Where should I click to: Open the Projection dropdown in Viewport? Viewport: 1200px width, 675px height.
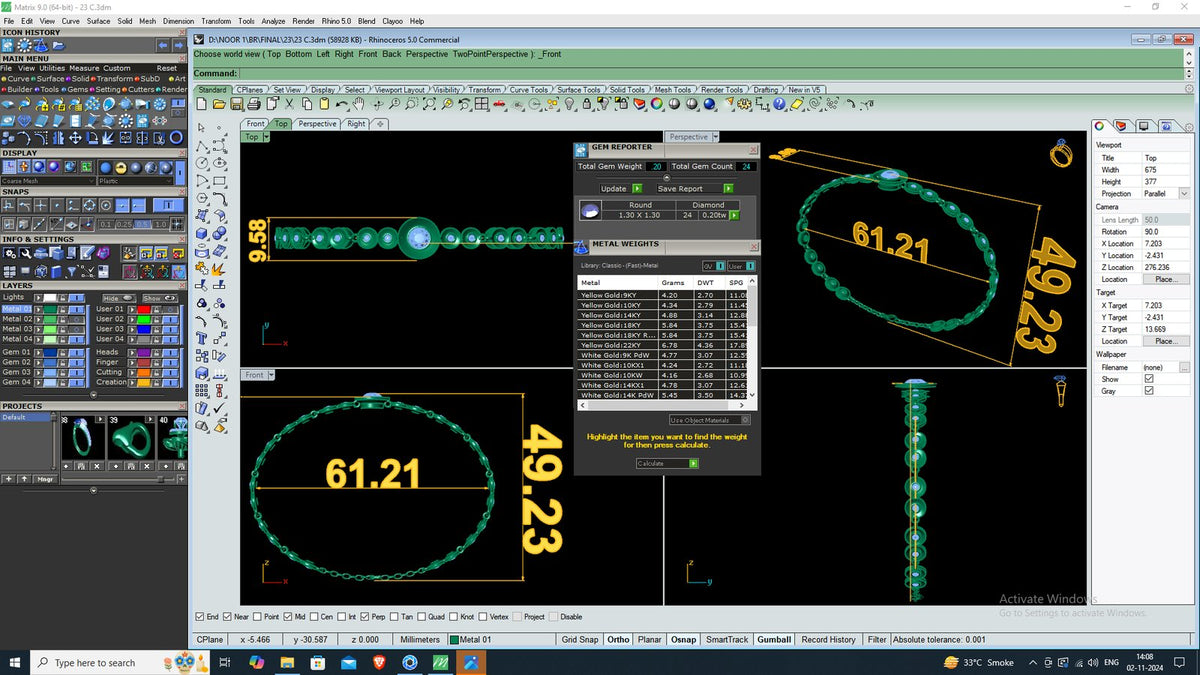pyautogui.click(x=1167, y=194)
